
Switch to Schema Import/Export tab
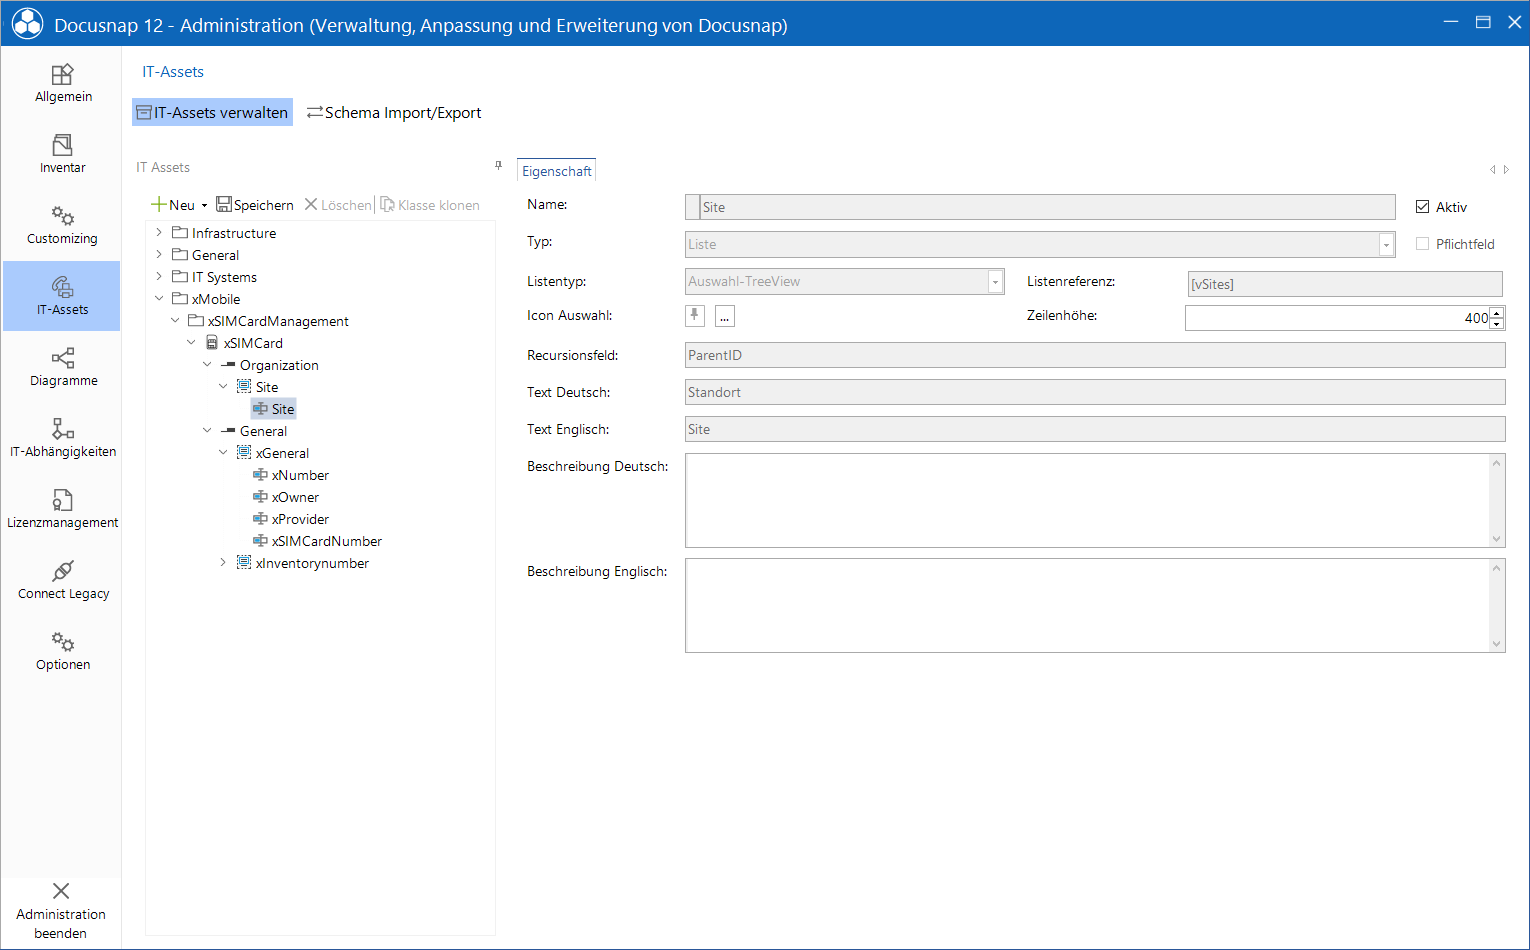394,112
